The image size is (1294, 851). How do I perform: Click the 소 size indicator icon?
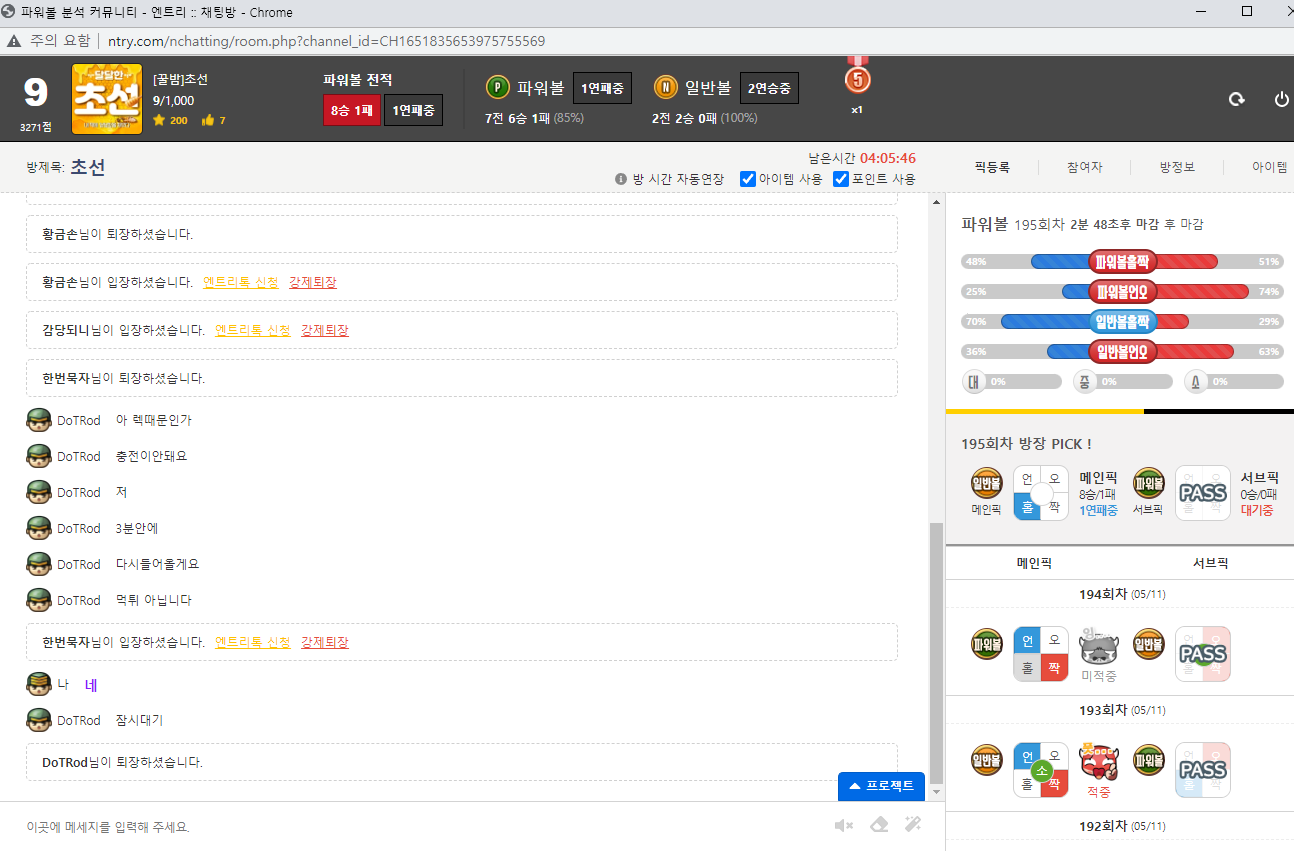click(x=1196, y=381)
